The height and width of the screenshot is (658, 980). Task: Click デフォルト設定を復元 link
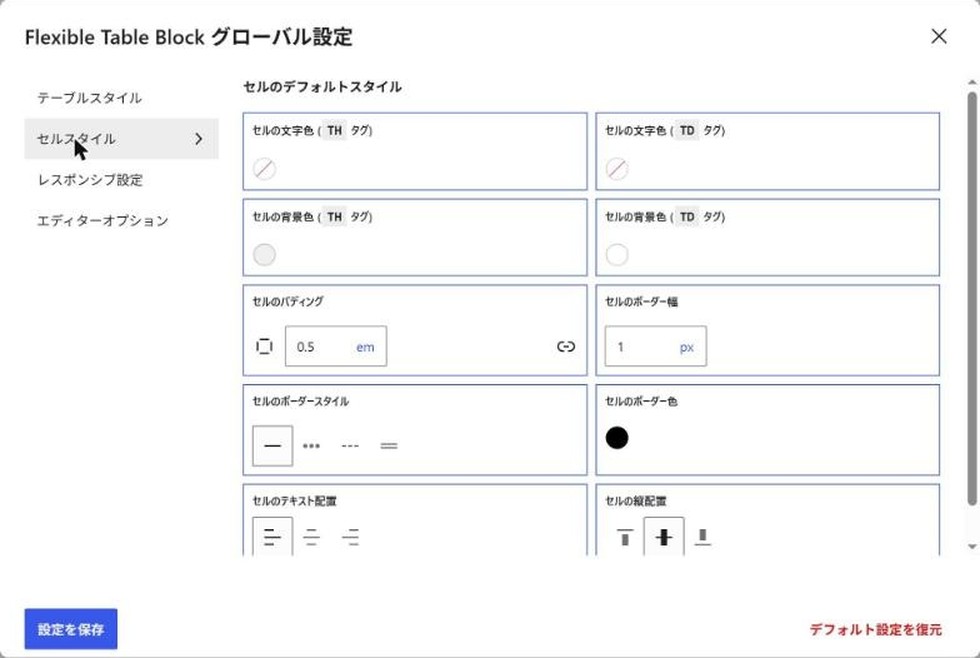click(x=876, y=629)
